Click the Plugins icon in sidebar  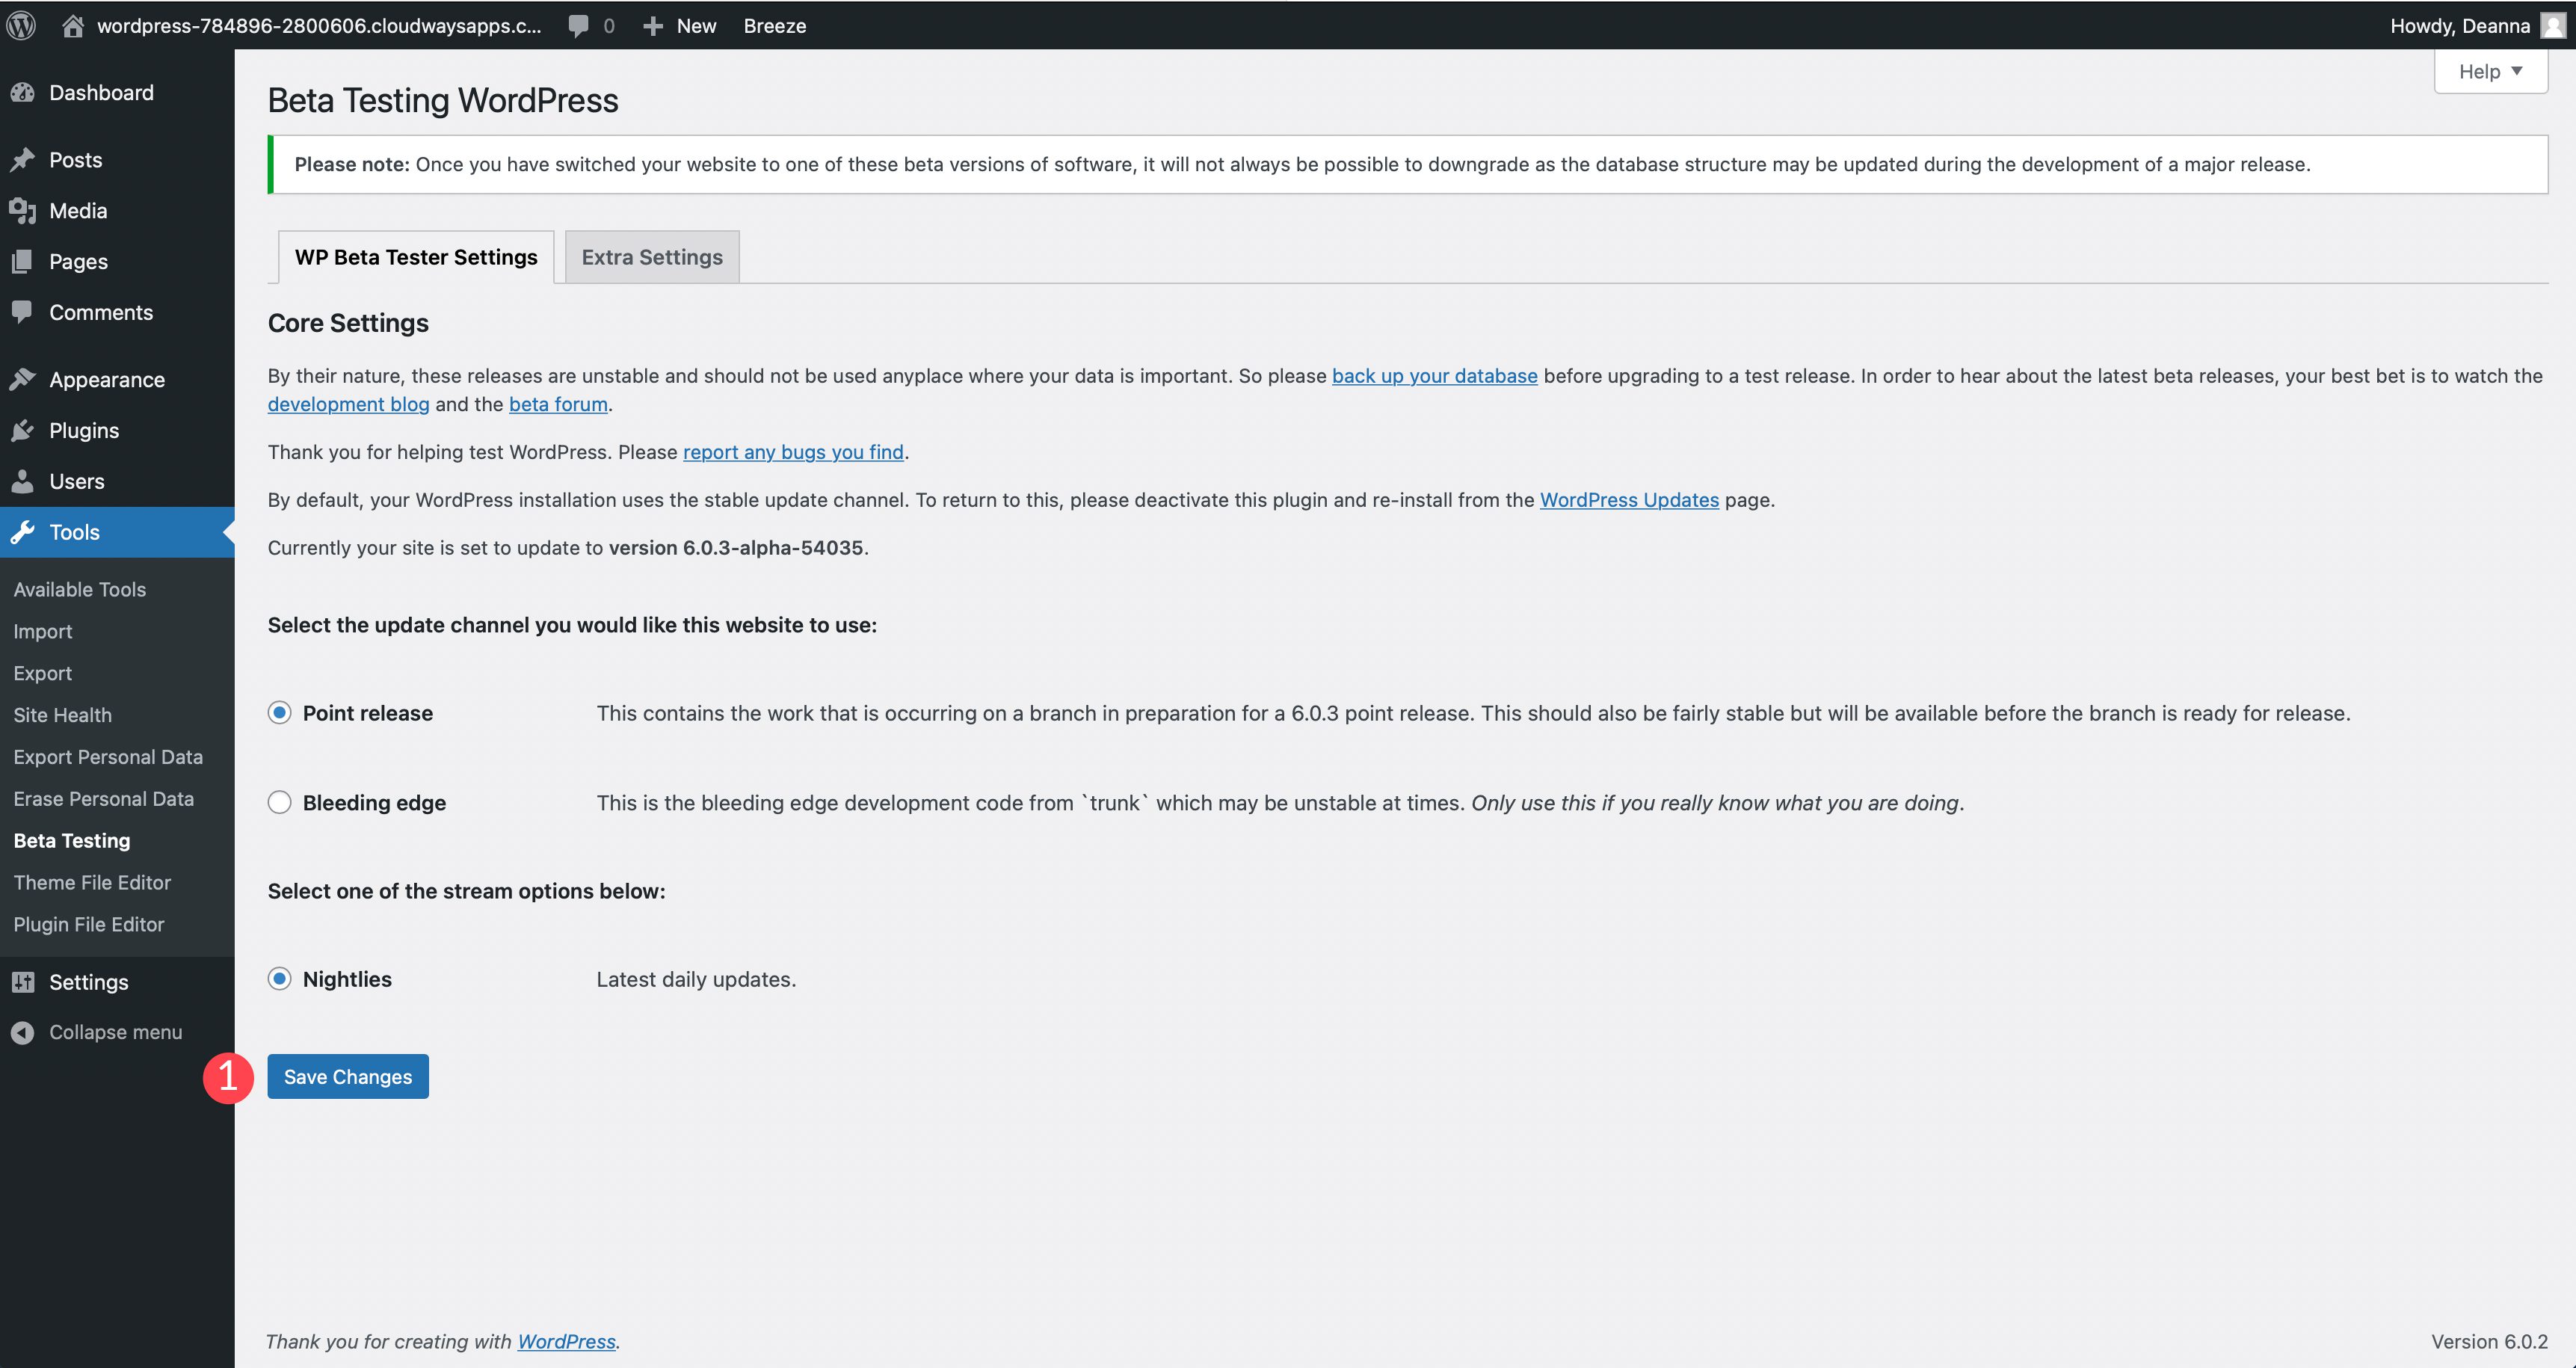click(24, 429)
